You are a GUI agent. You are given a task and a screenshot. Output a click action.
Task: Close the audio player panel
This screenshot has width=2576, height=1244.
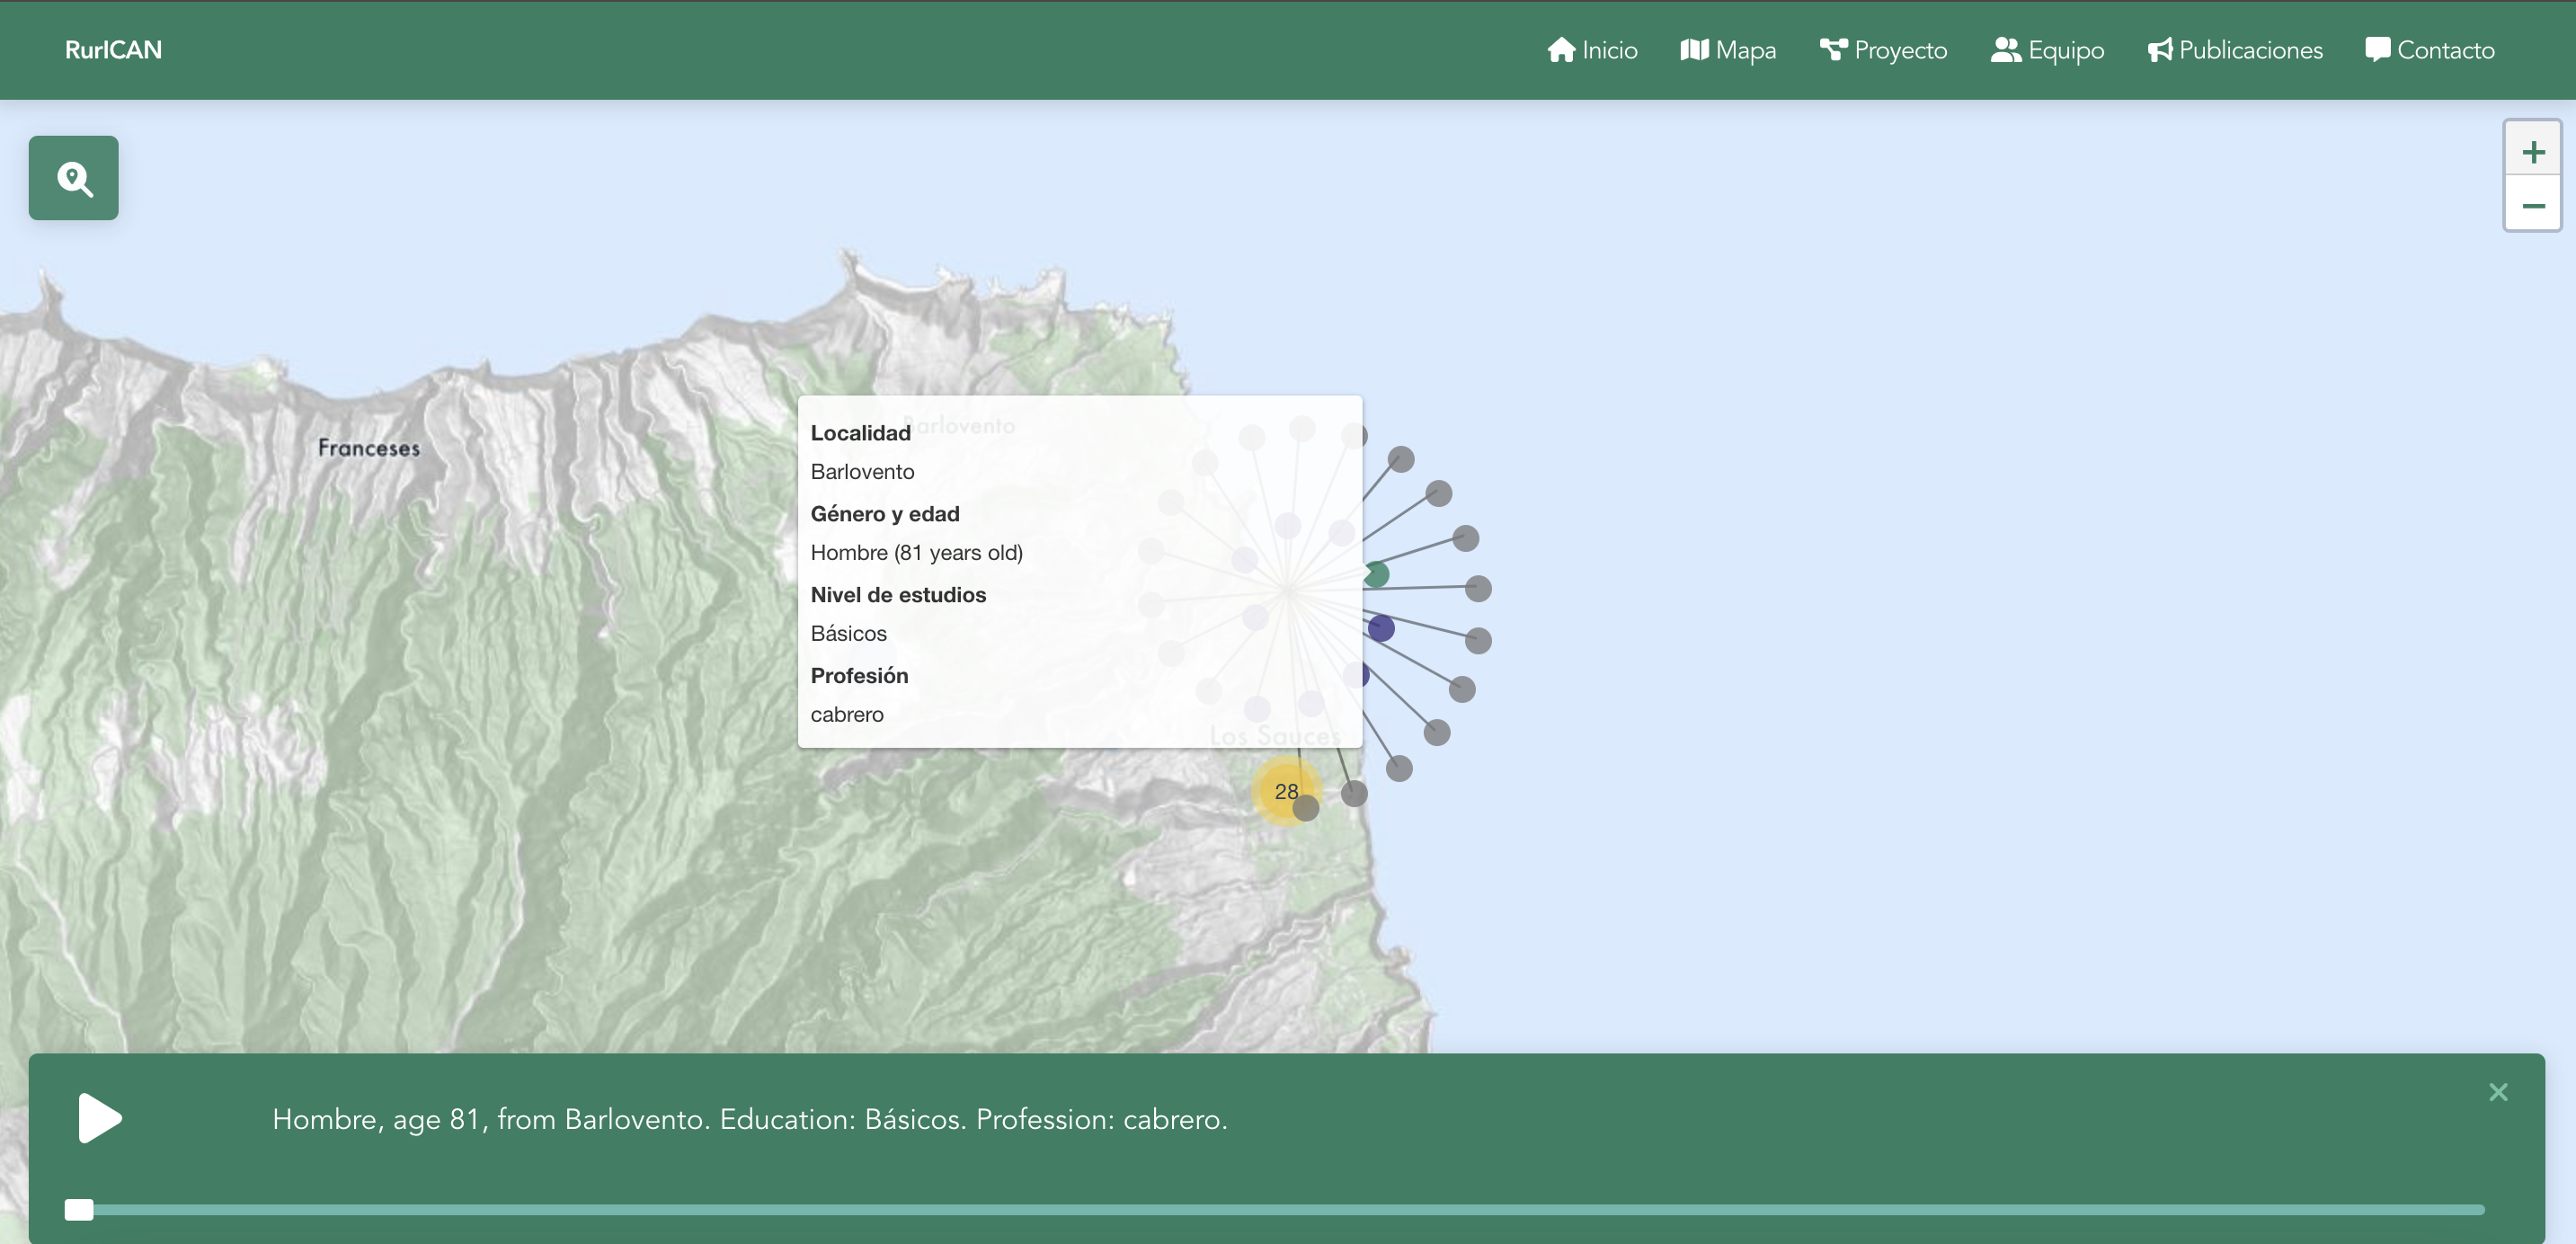[x=2498, y=1092]
